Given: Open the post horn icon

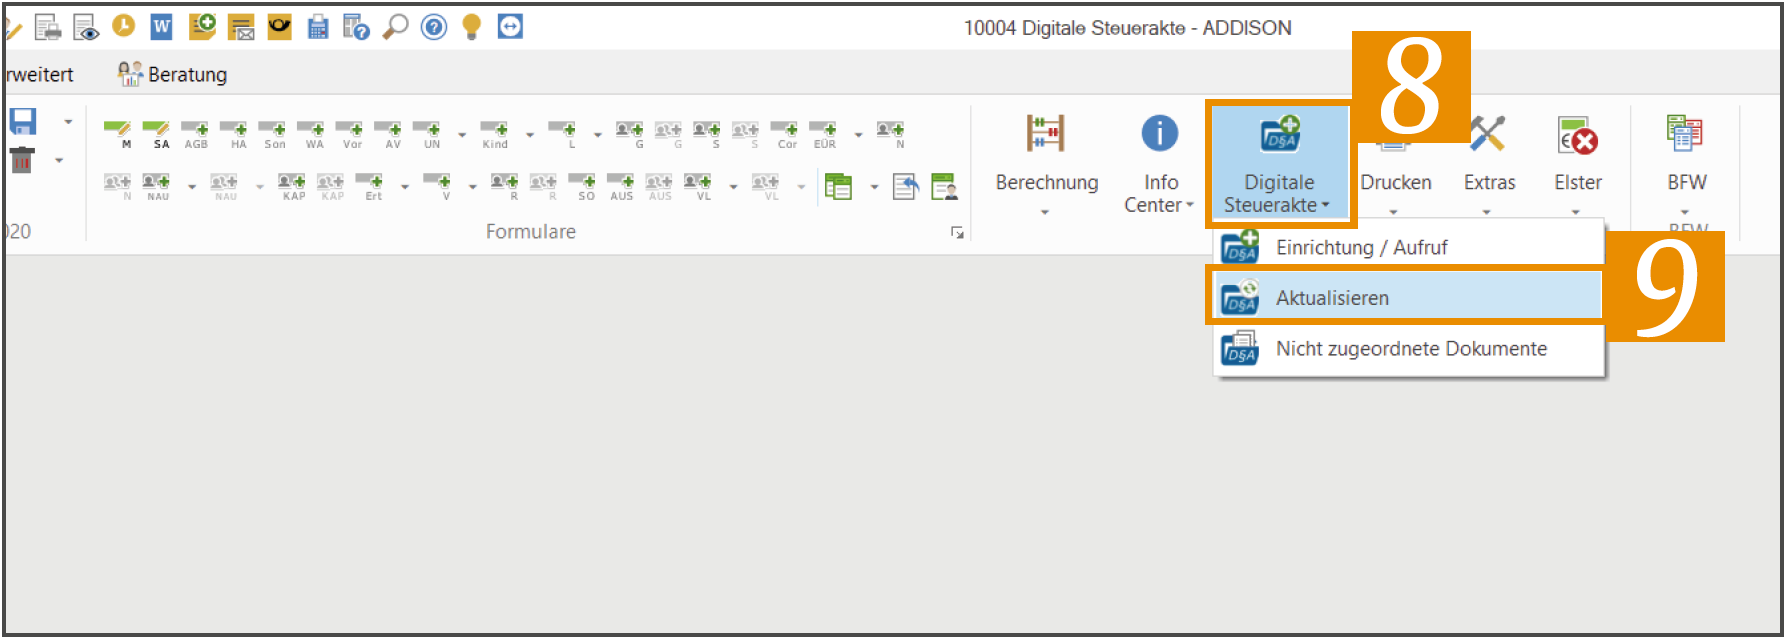Looking at the screenshot, I should [x=280, y=27].
